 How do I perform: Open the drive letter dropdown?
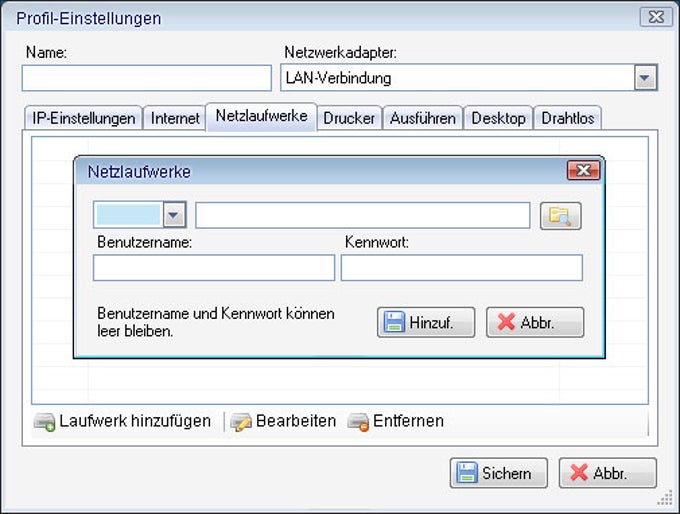(174, 214)
